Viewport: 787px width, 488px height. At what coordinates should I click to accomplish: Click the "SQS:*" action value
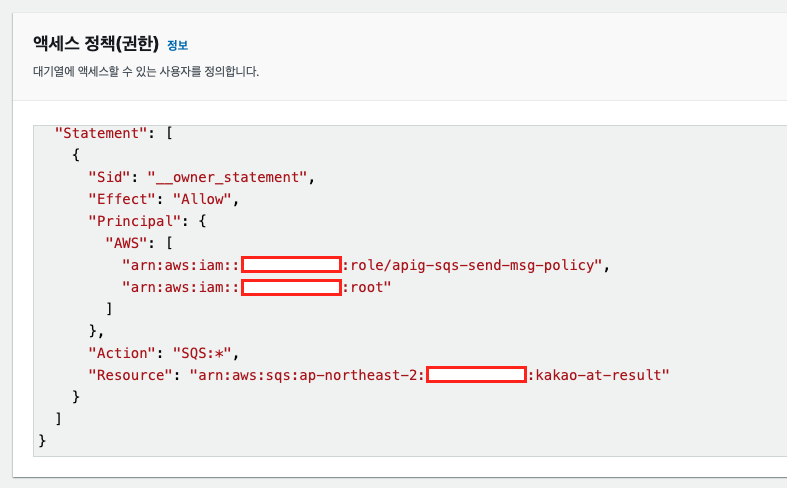click(x=205, y=353)
